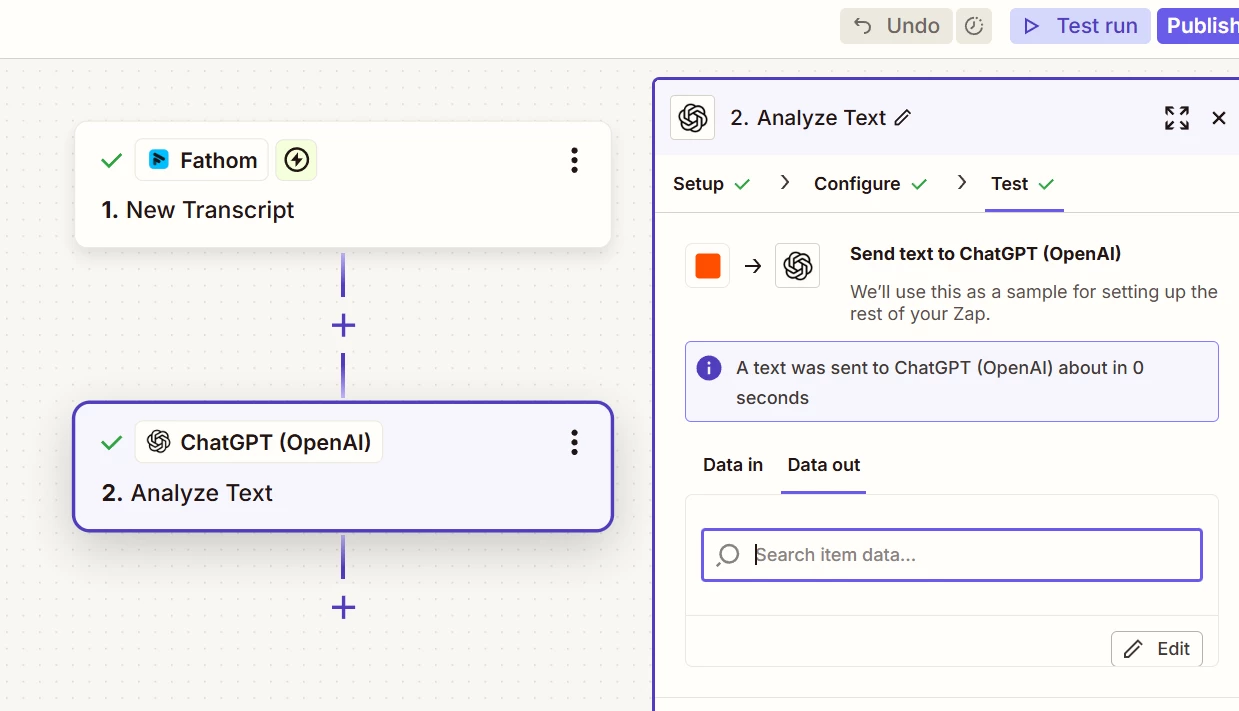The width and height of the screenshot is (1239, 711).
Task: Start a Test run
Action: pos(1081,26)
